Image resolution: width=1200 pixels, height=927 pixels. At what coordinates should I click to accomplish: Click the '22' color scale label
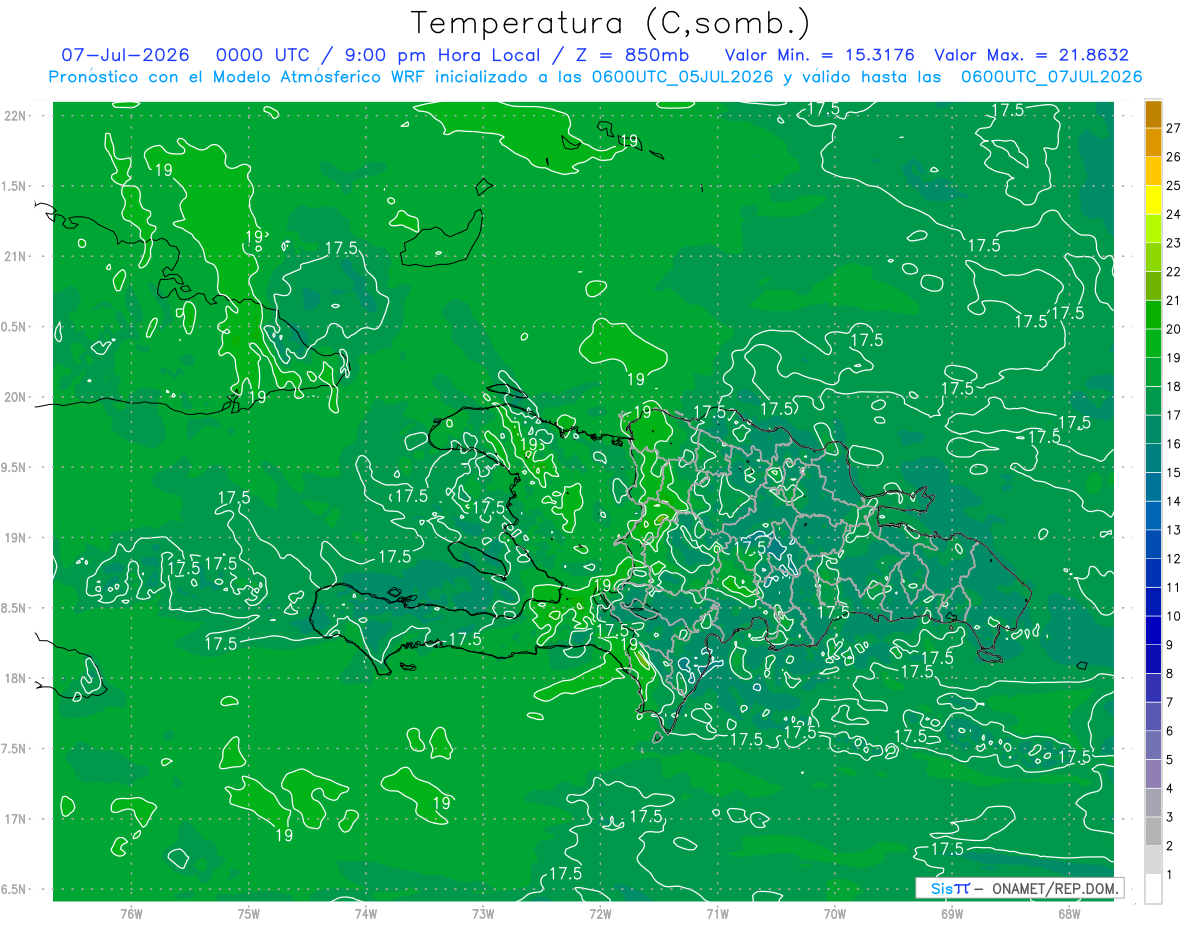[x=1174, y=272]
